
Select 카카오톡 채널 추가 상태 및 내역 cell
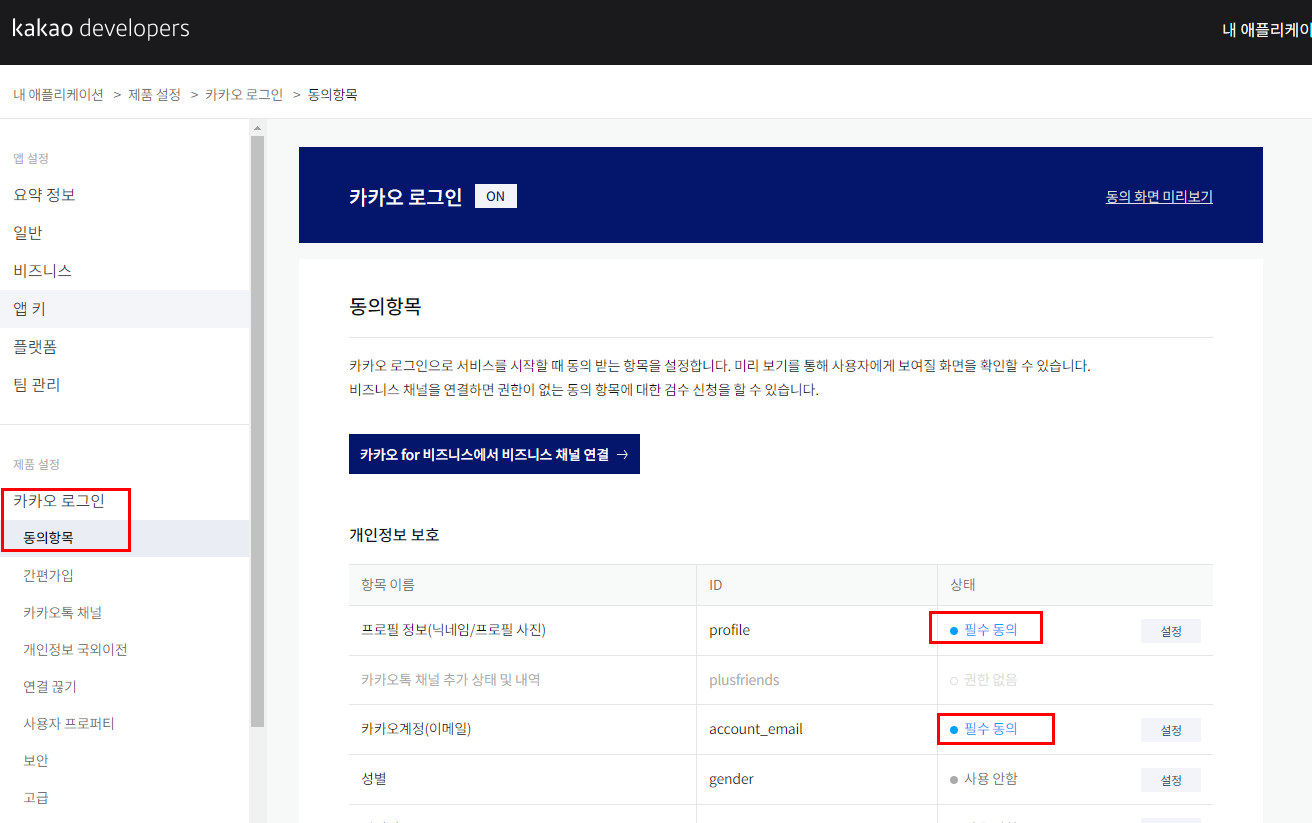tap(523, 680)
